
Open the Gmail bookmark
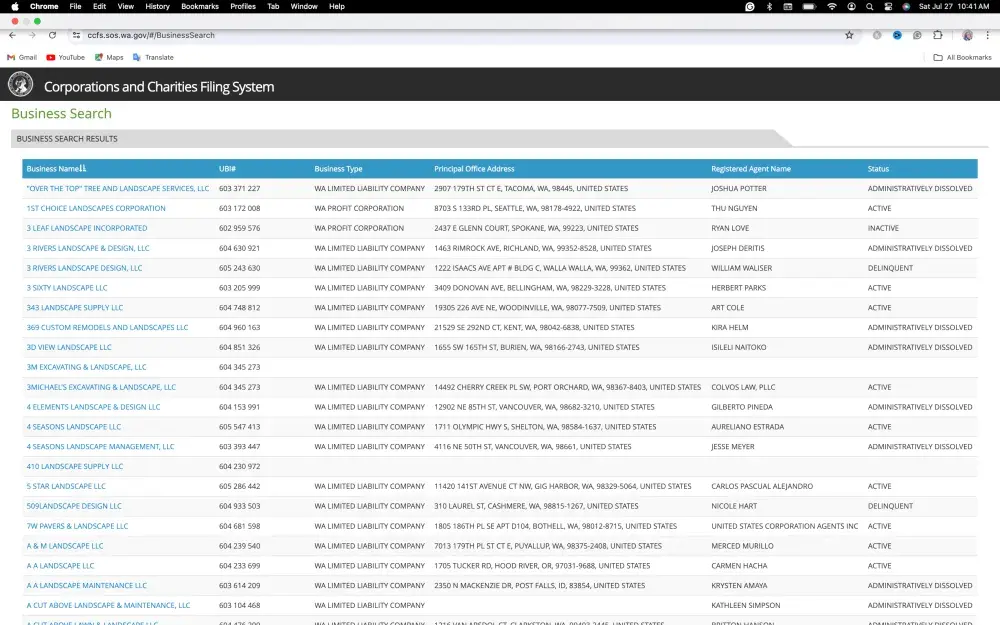point(22,57)
